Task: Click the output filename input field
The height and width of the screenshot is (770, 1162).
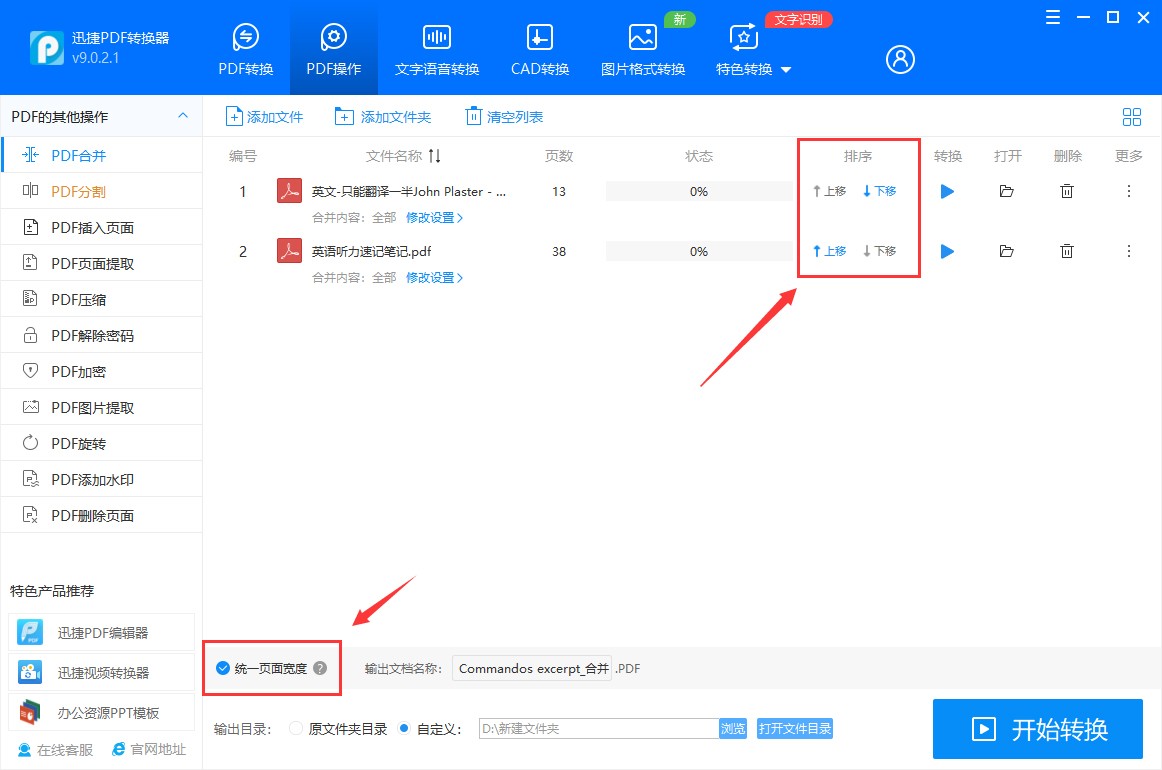Action: [531, 668]
